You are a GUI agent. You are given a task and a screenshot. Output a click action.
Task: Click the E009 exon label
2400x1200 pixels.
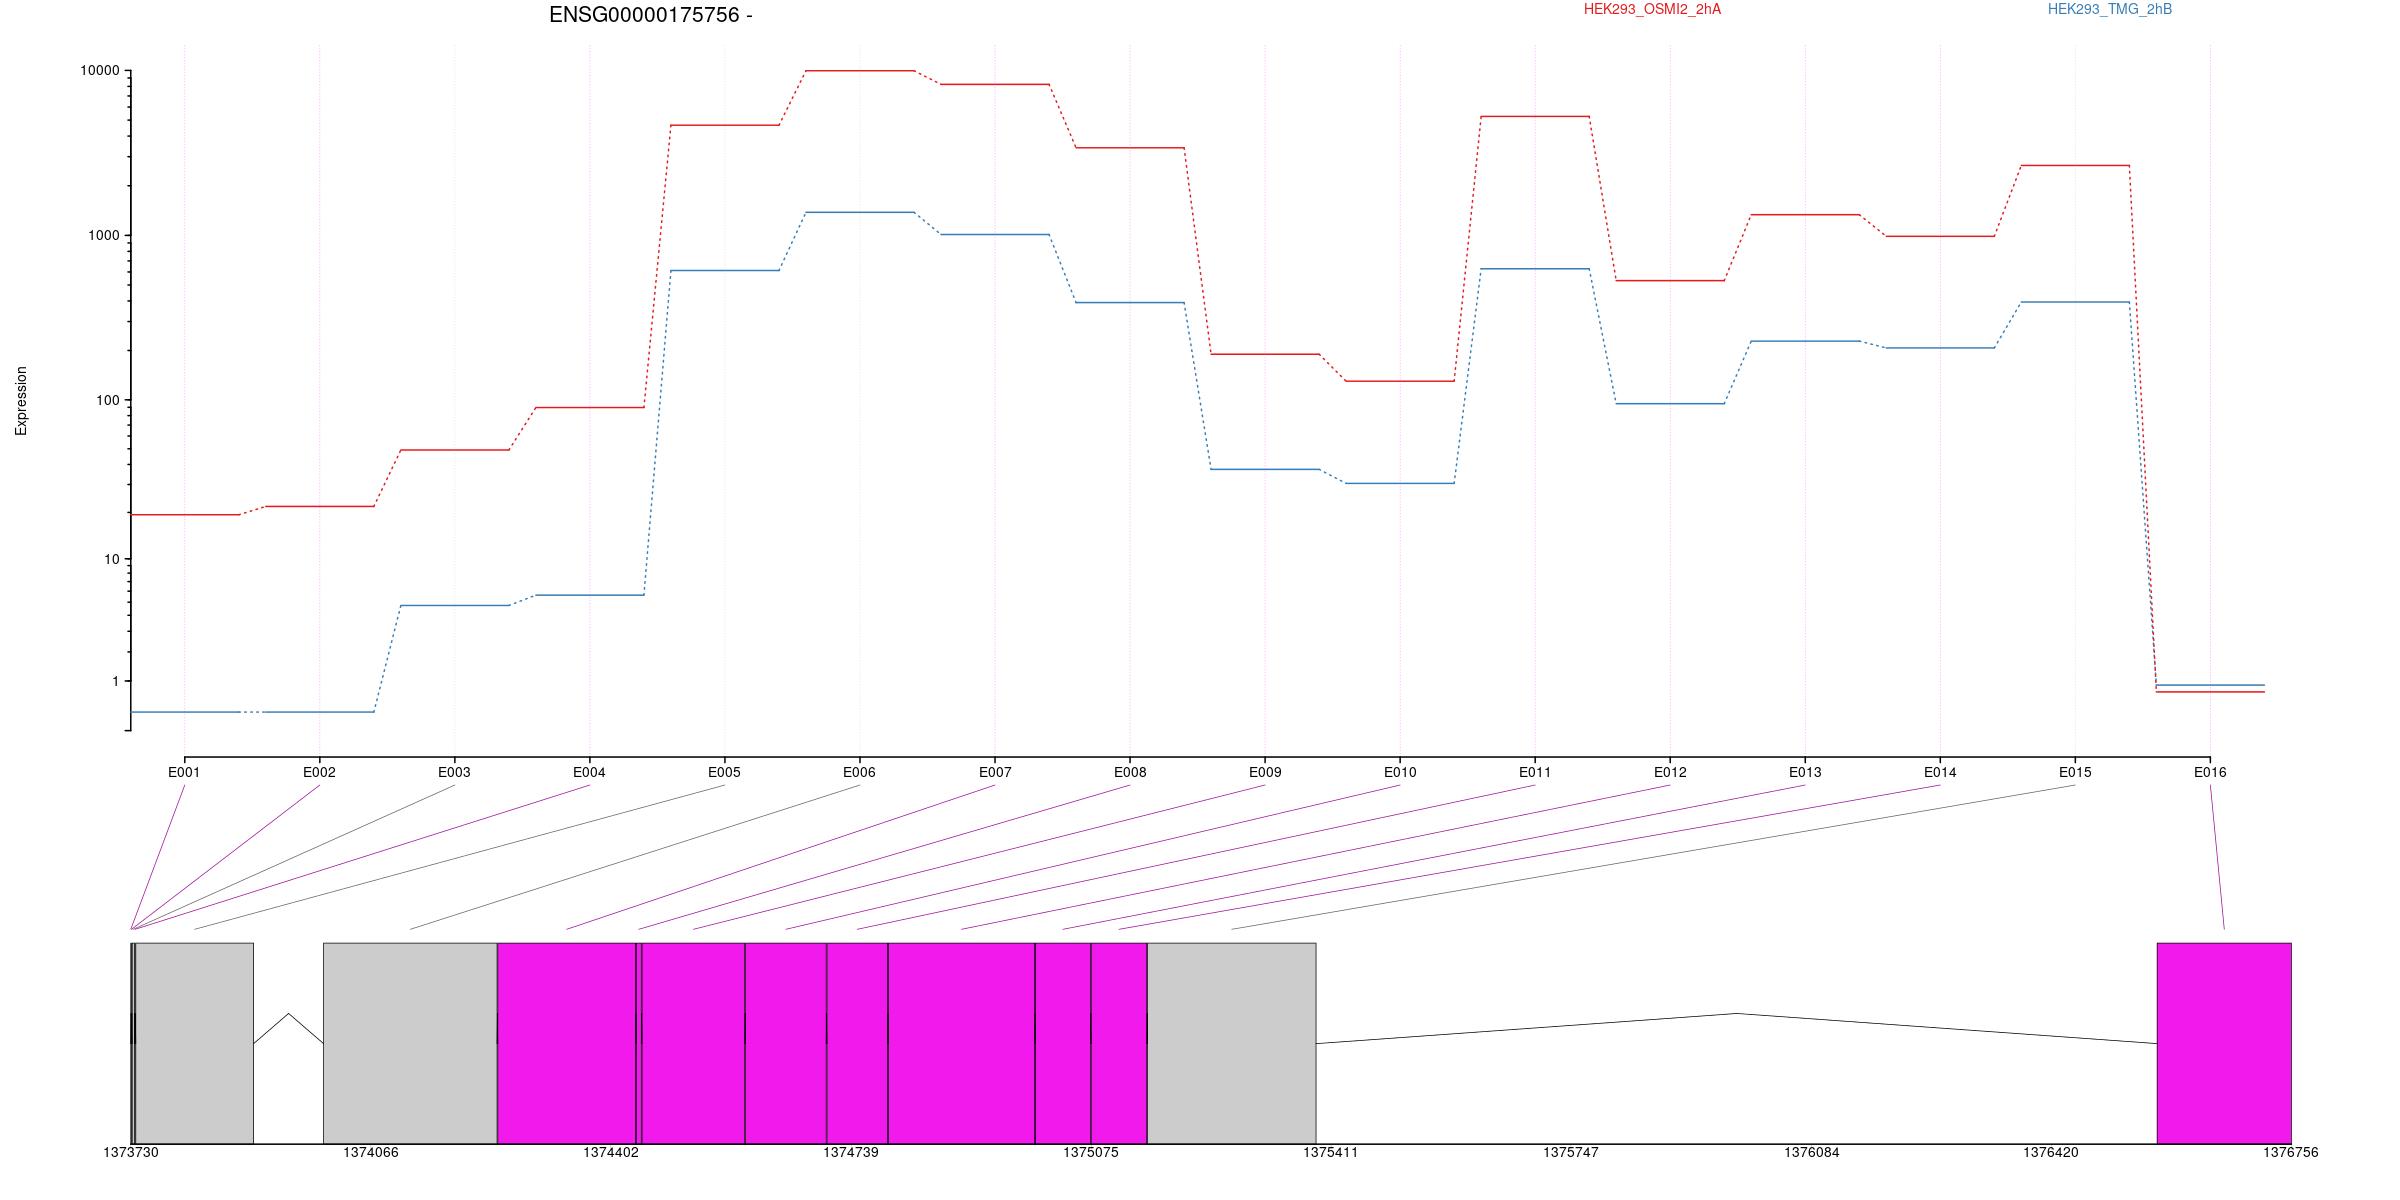pos(1265,772)
